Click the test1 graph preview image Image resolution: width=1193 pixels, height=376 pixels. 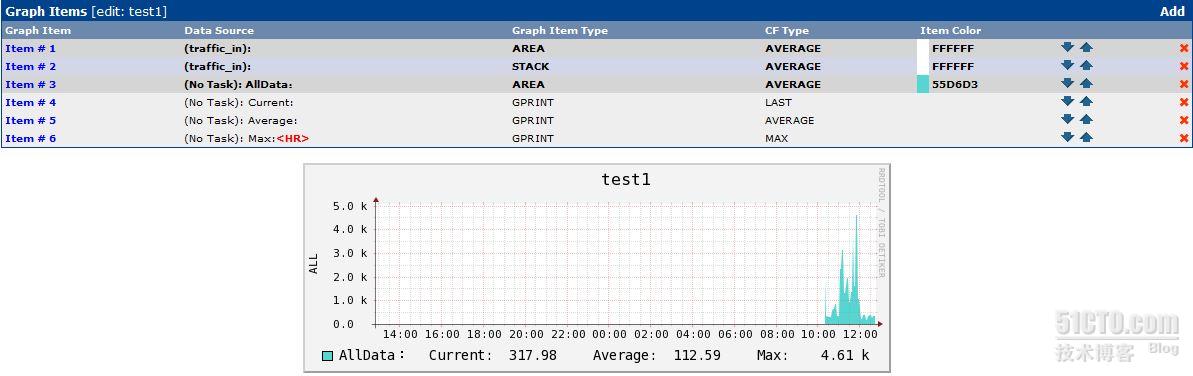596,267
